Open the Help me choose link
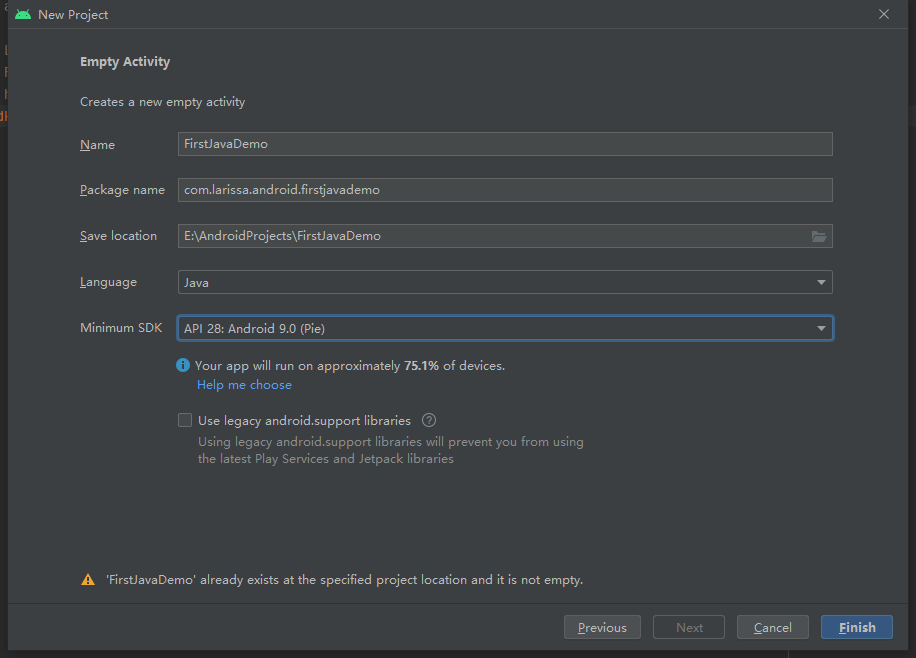 click(x=244, y=385)
